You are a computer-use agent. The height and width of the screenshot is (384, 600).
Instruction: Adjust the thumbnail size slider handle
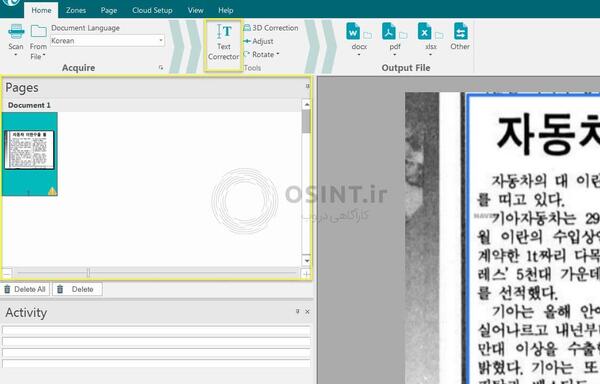(88, 273)
